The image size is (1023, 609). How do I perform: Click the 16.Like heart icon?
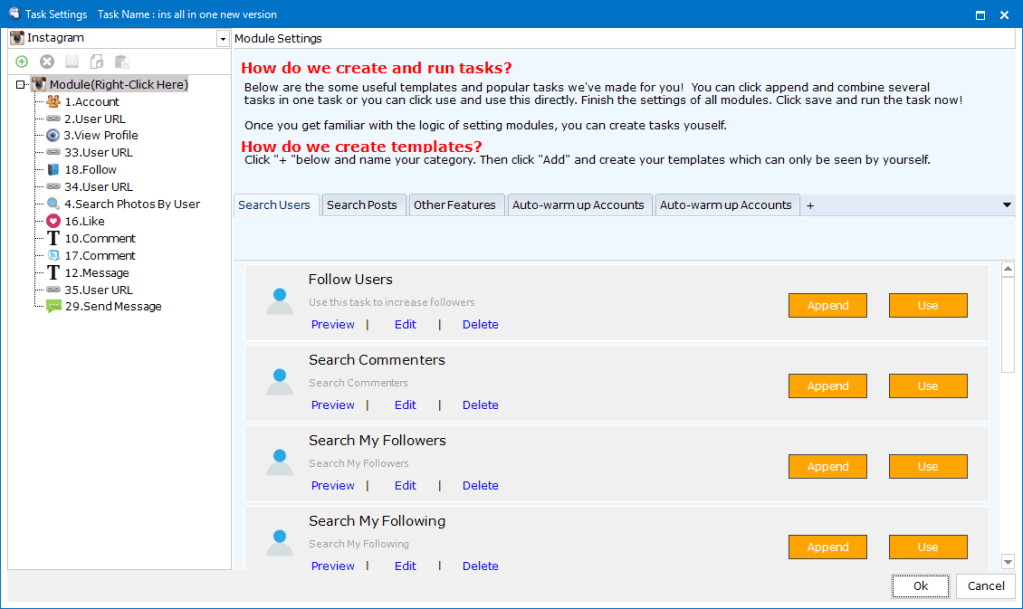(53, 221)
